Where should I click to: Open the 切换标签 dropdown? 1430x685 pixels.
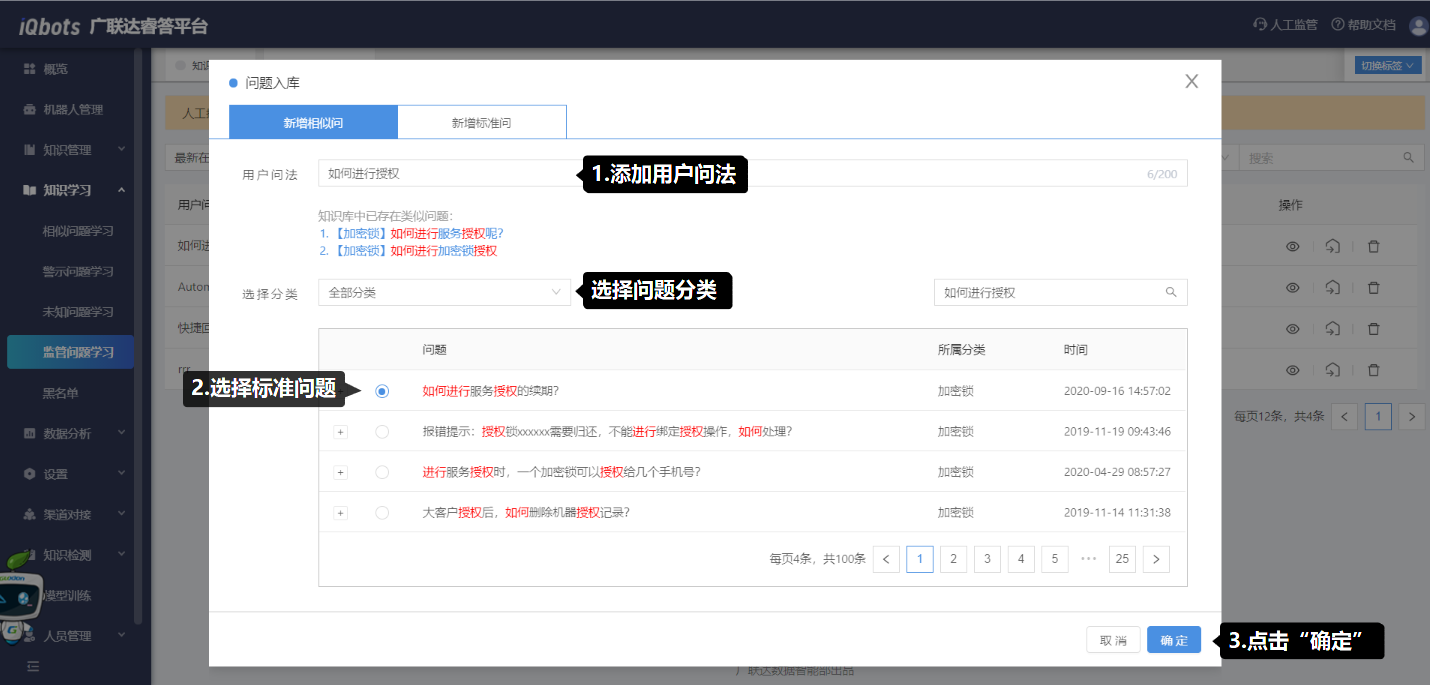point(1387,66)
